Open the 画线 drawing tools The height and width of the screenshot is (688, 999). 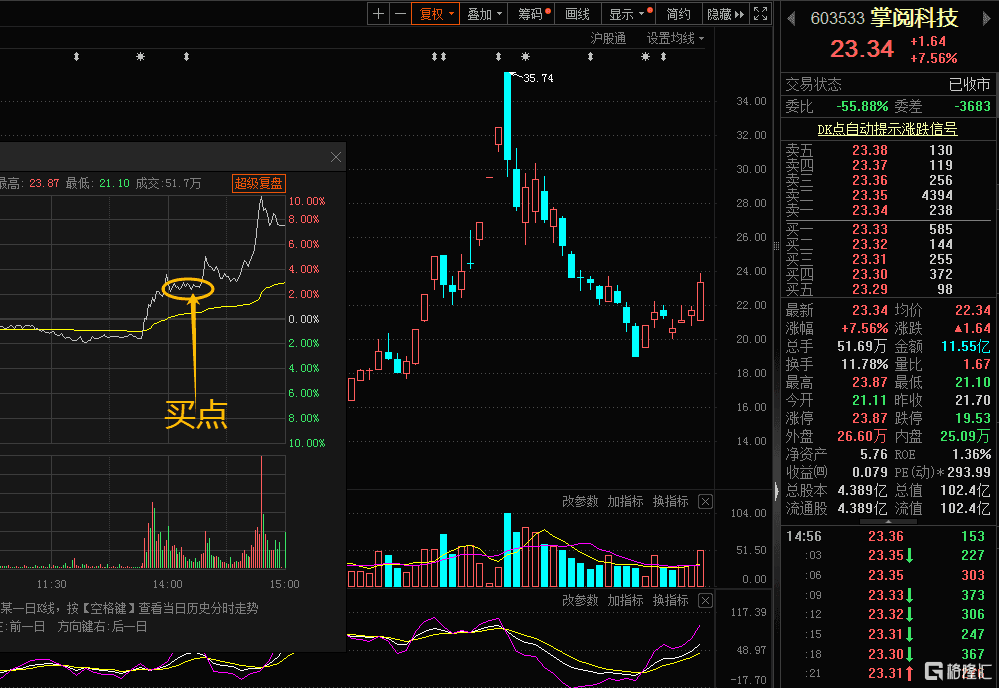tap(578, 13)
